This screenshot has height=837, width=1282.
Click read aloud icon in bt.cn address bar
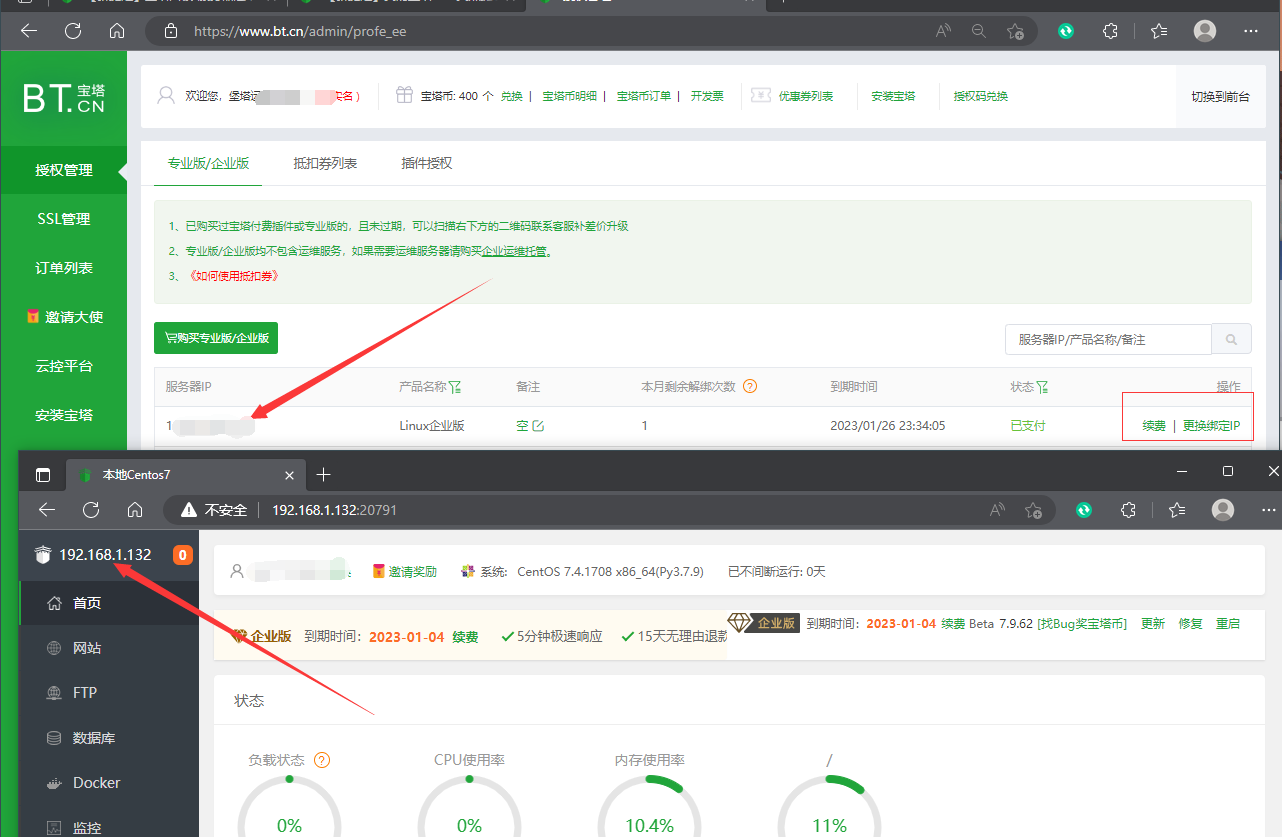tap(943, 31)
